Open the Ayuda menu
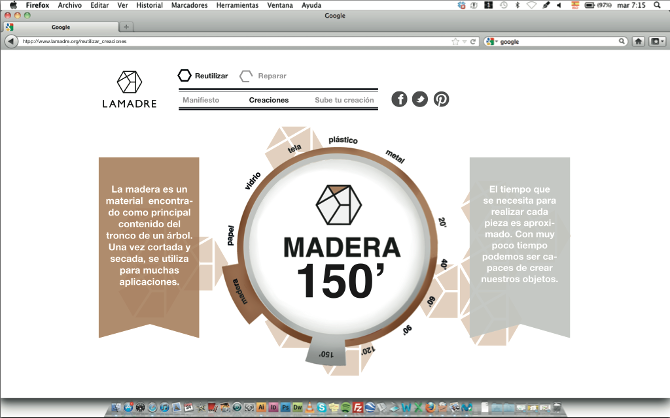670x418 pixels. point(311,5)
